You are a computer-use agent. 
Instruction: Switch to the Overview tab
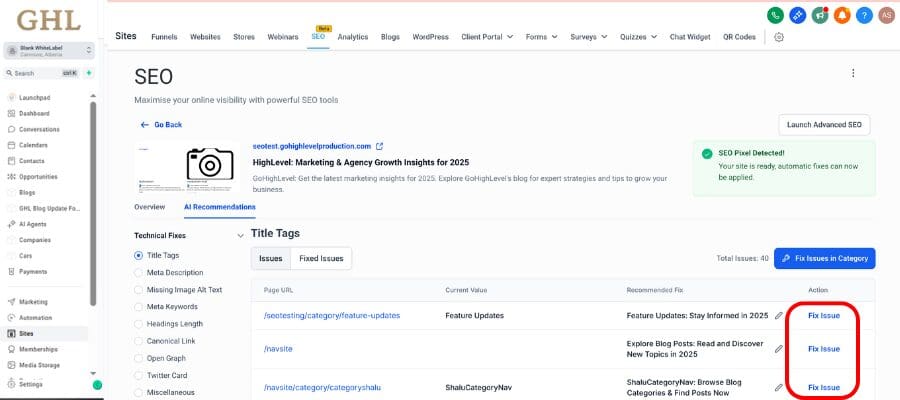[x=149, y=207]
